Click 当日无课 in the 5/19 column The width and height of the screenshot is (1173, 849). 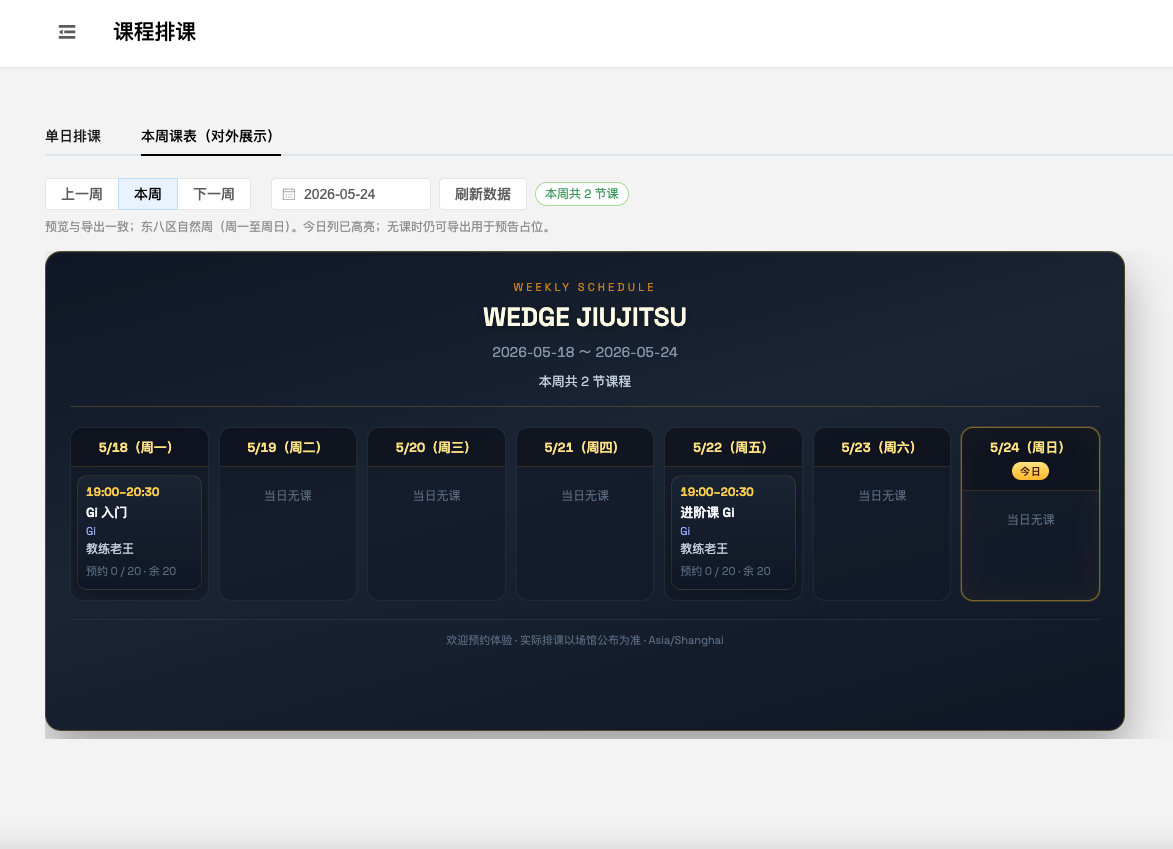[x=287, y=496]
